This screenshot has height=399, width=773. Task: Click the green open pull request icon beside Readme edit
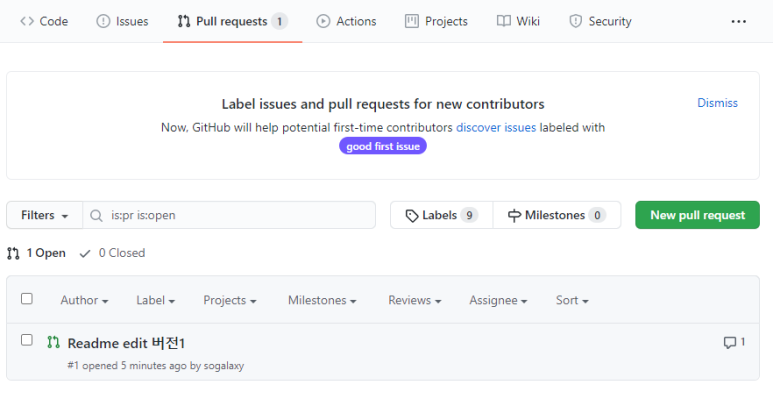point(53,342)
